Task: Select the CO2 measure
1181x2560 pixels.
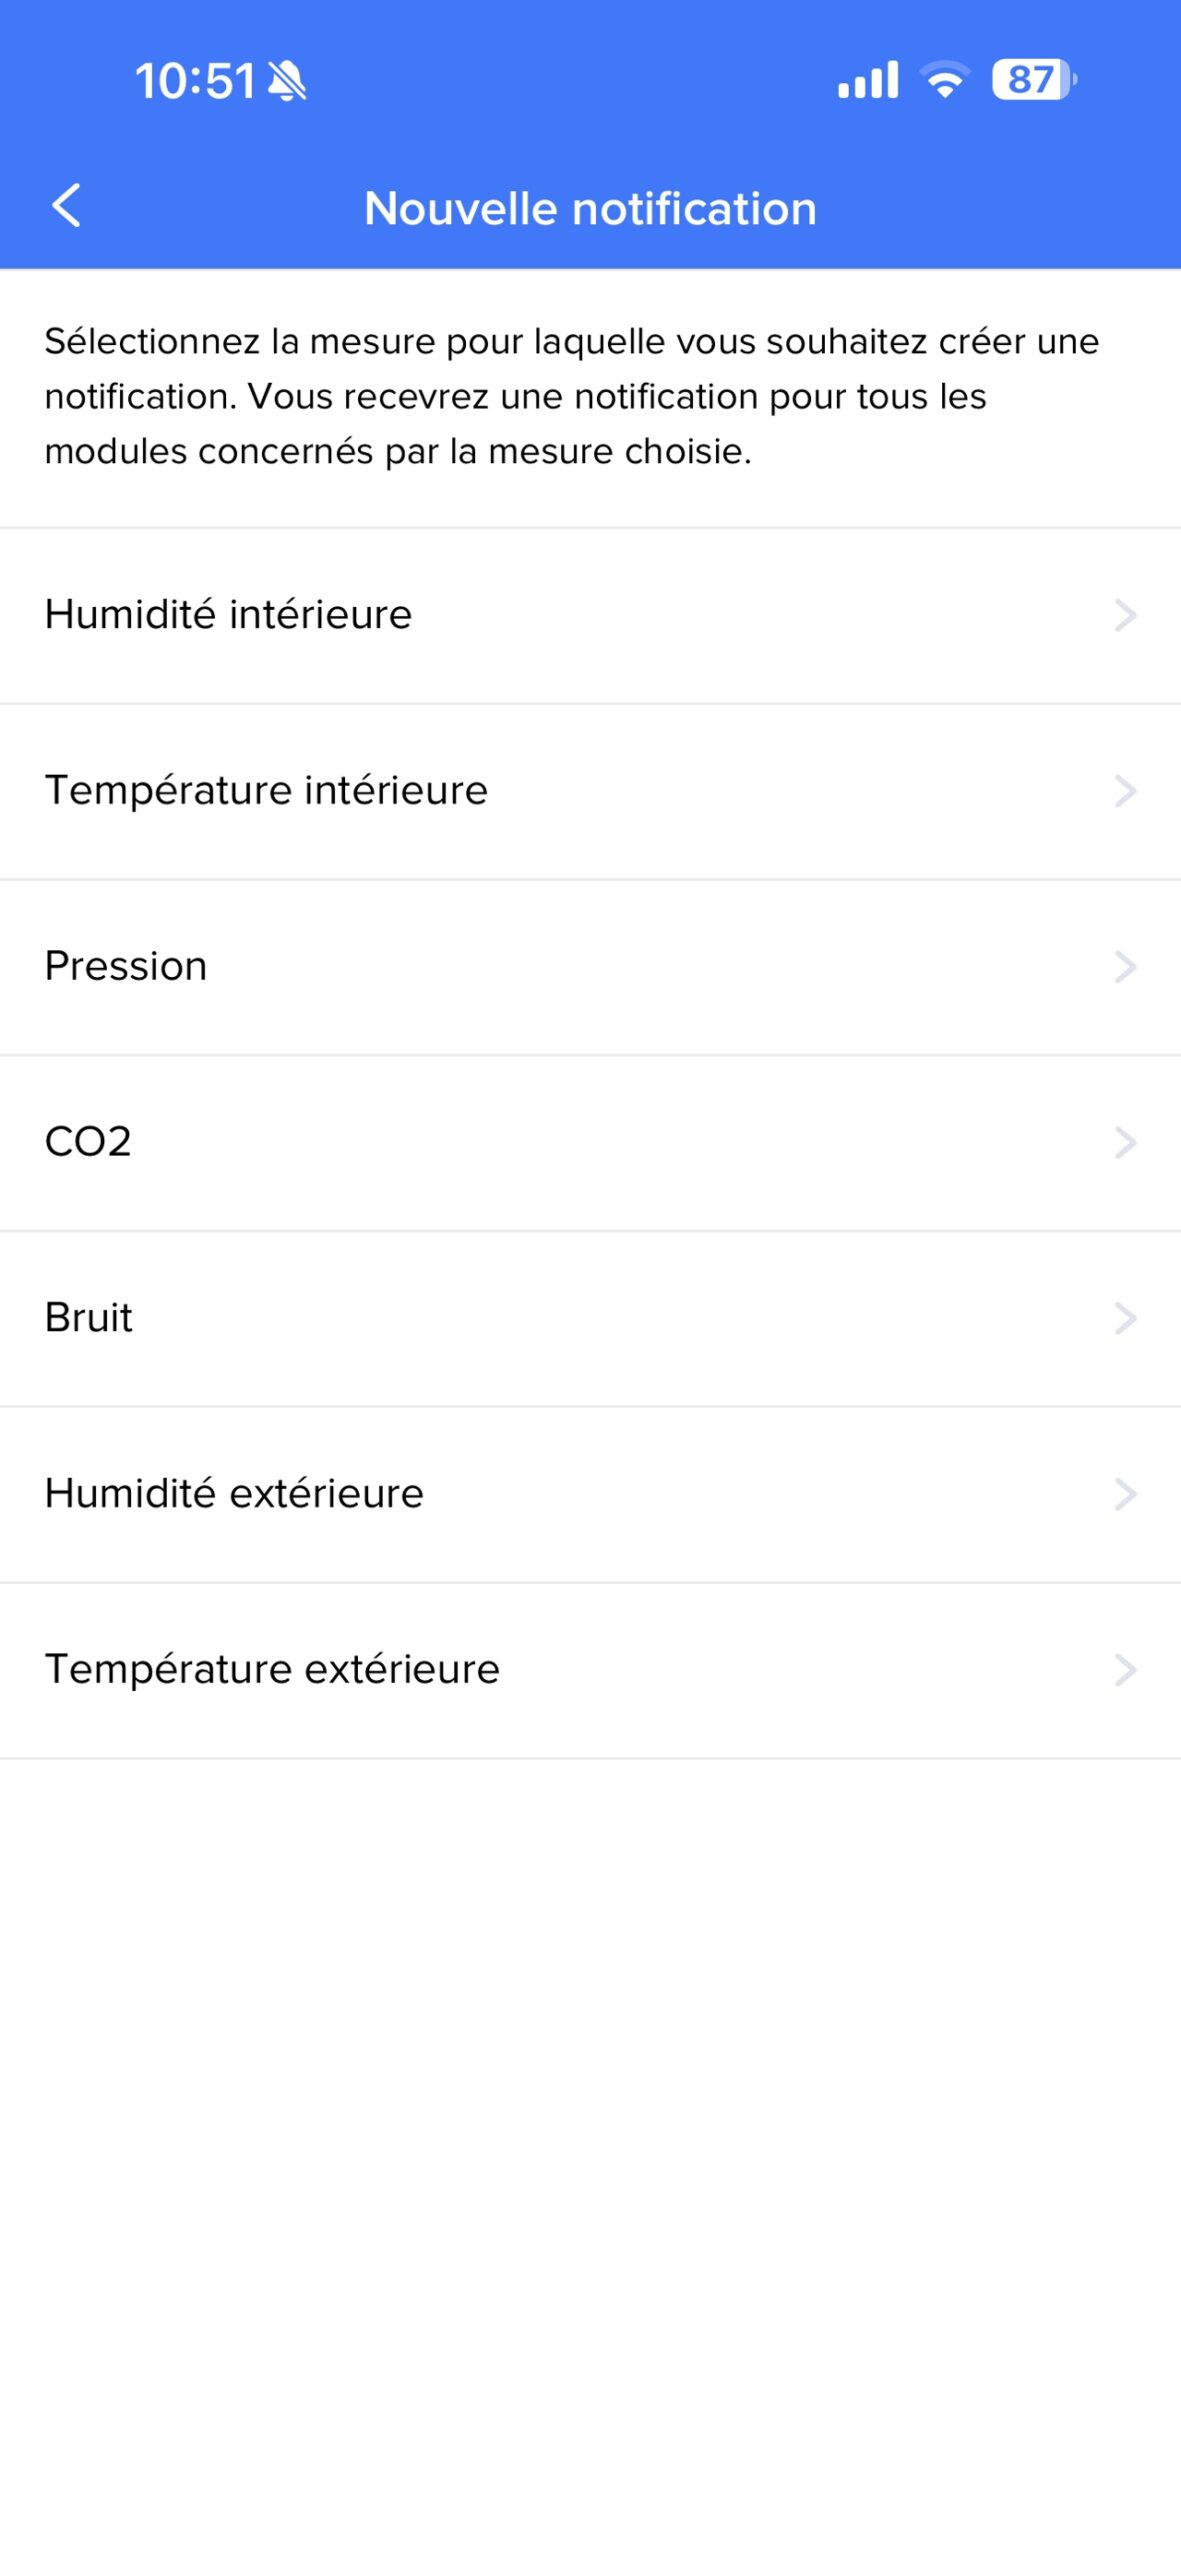Action: point(89,1142)
